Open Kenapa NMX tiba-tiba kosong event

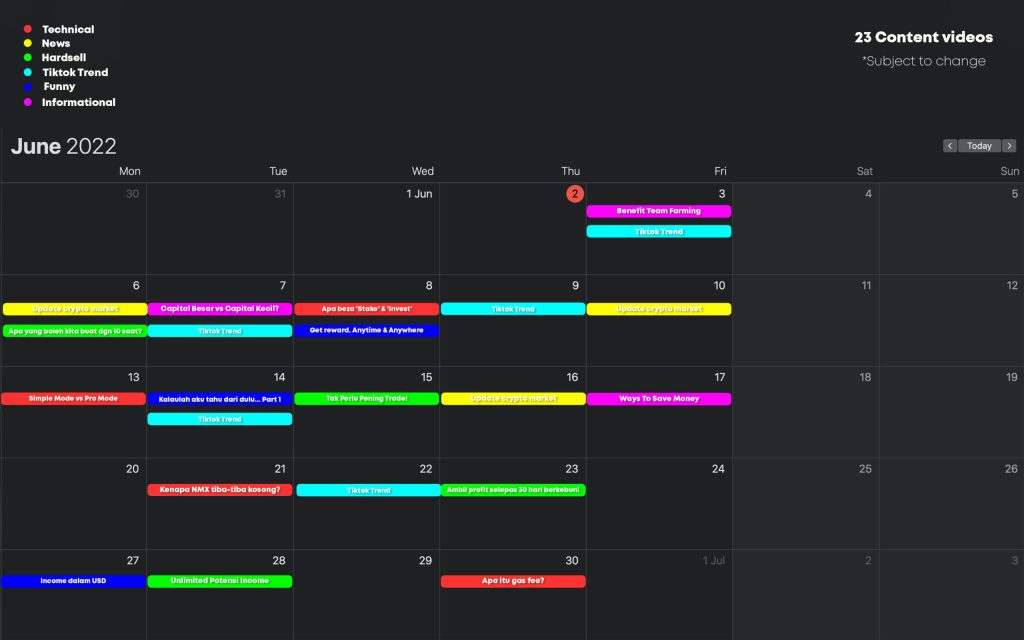click(220, 490)
